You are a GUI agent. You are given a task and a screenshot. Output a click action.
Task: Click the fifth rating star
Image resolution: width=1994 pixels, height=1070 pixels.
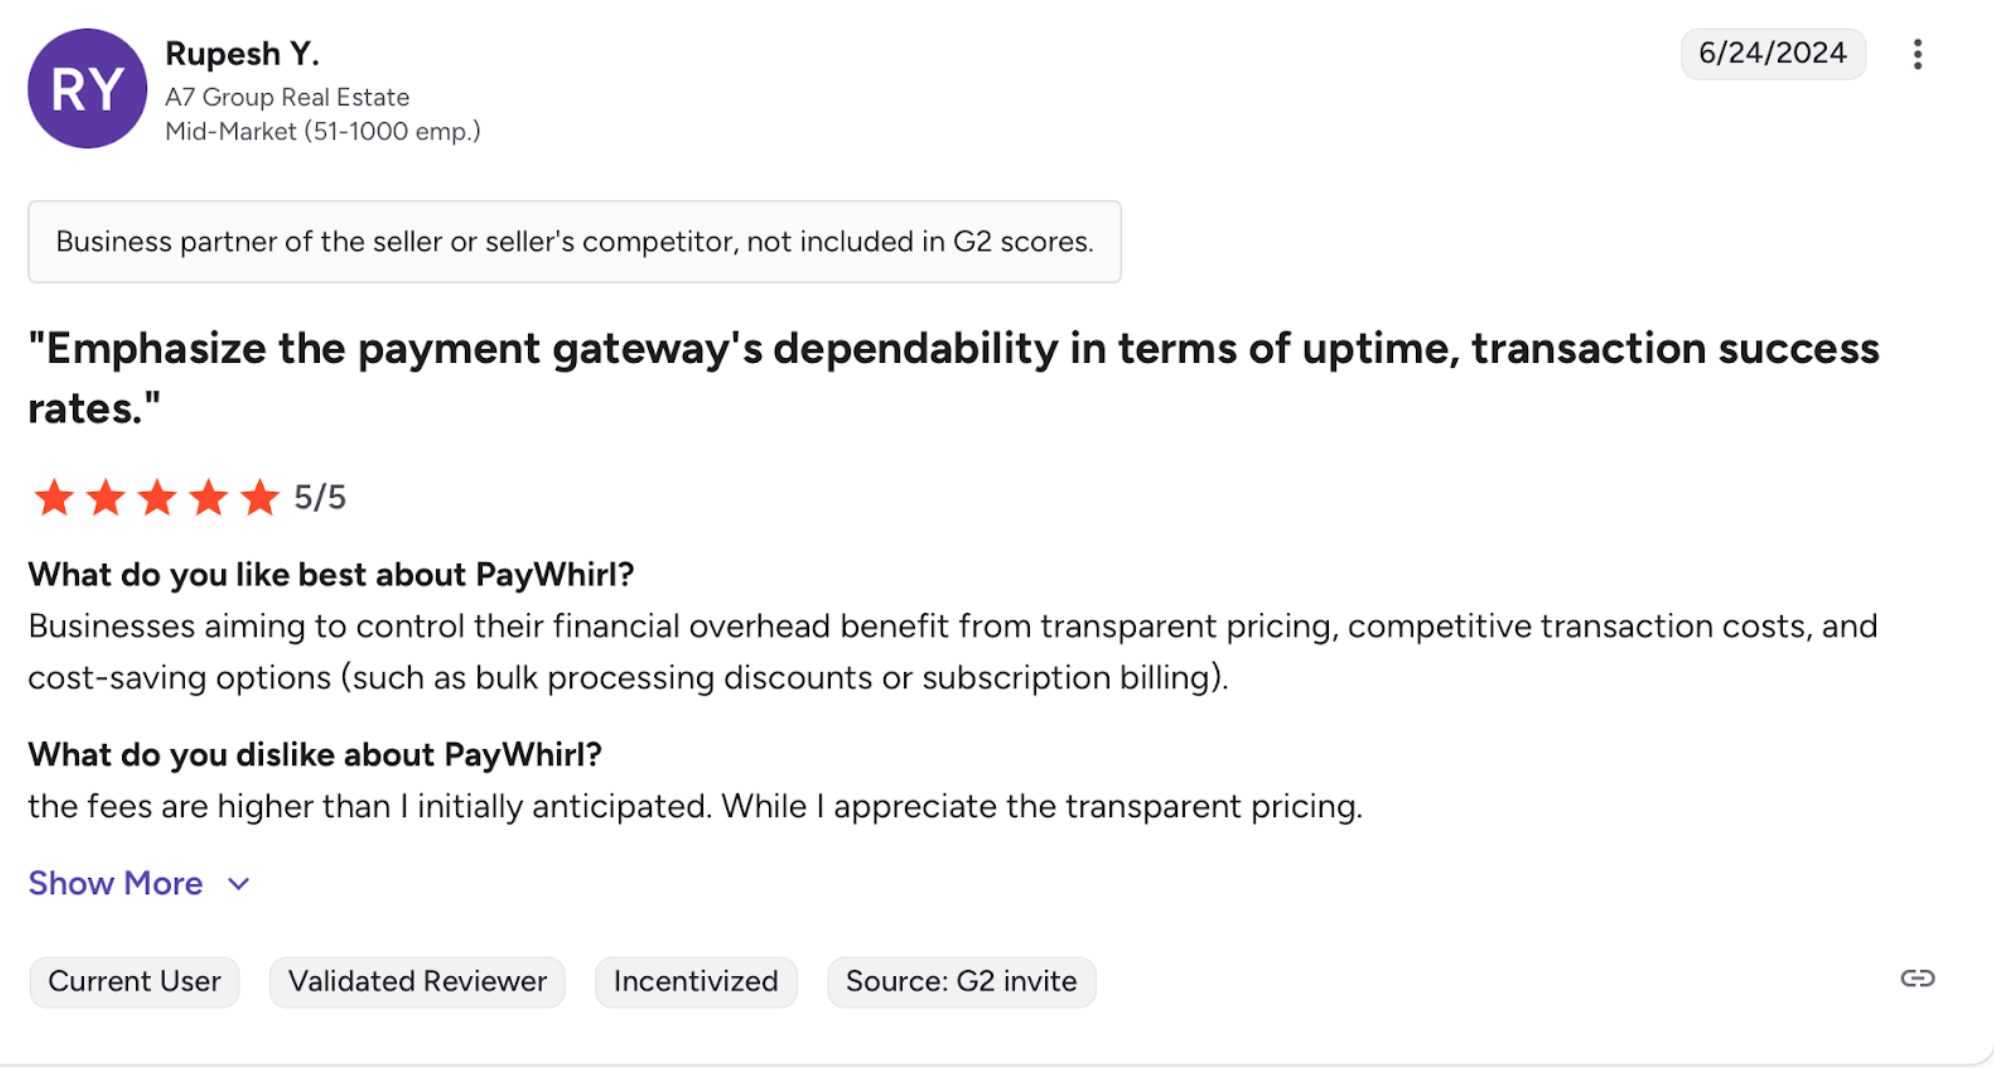point(260,497)
